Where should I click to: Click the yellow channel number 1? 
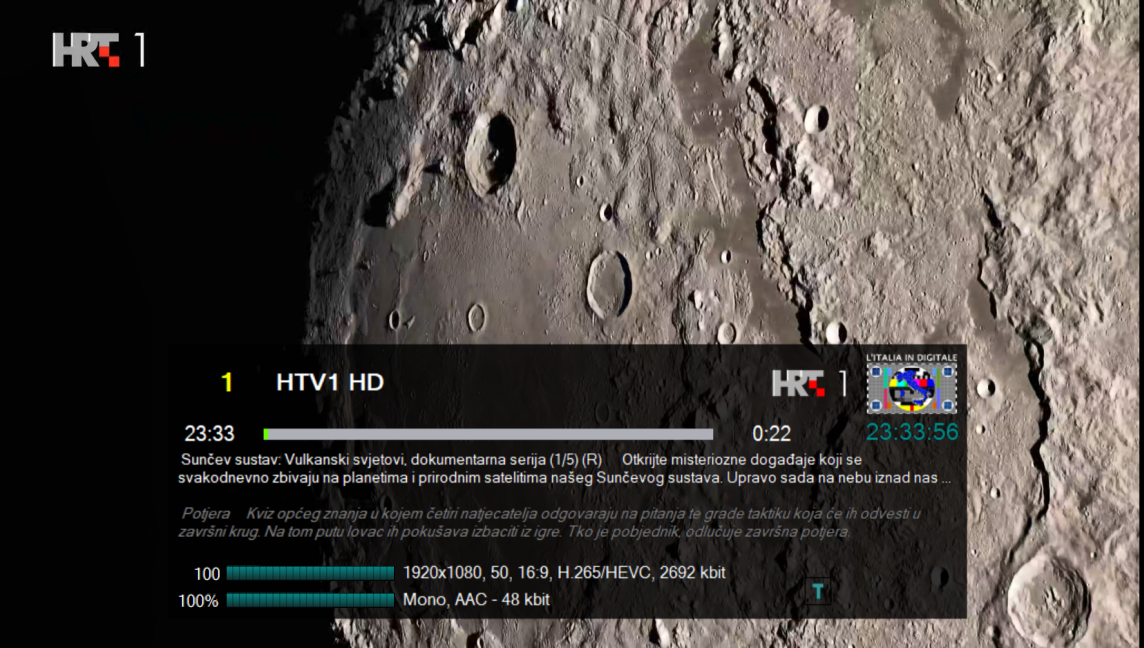point(227,382)
